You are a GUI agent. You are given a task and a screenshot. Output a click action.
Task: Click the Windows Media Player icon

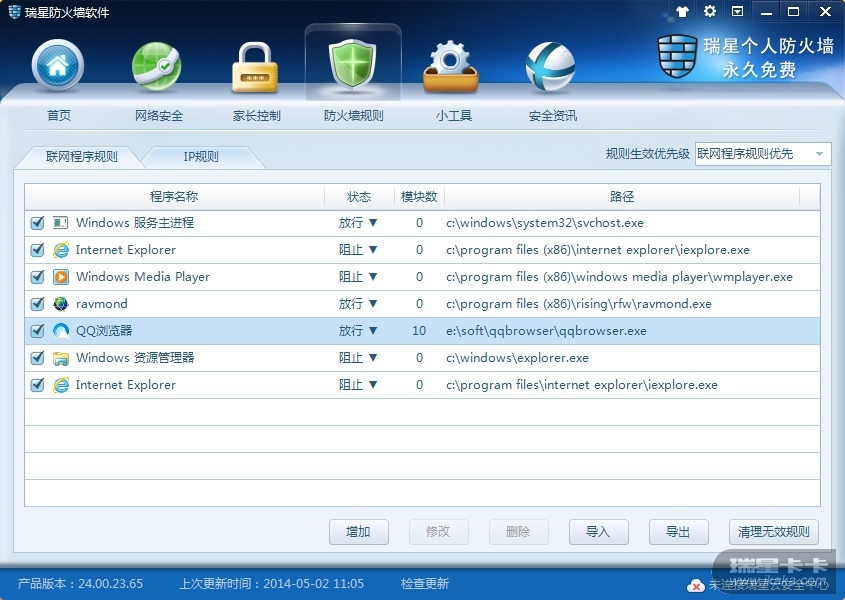coord(61,277)
